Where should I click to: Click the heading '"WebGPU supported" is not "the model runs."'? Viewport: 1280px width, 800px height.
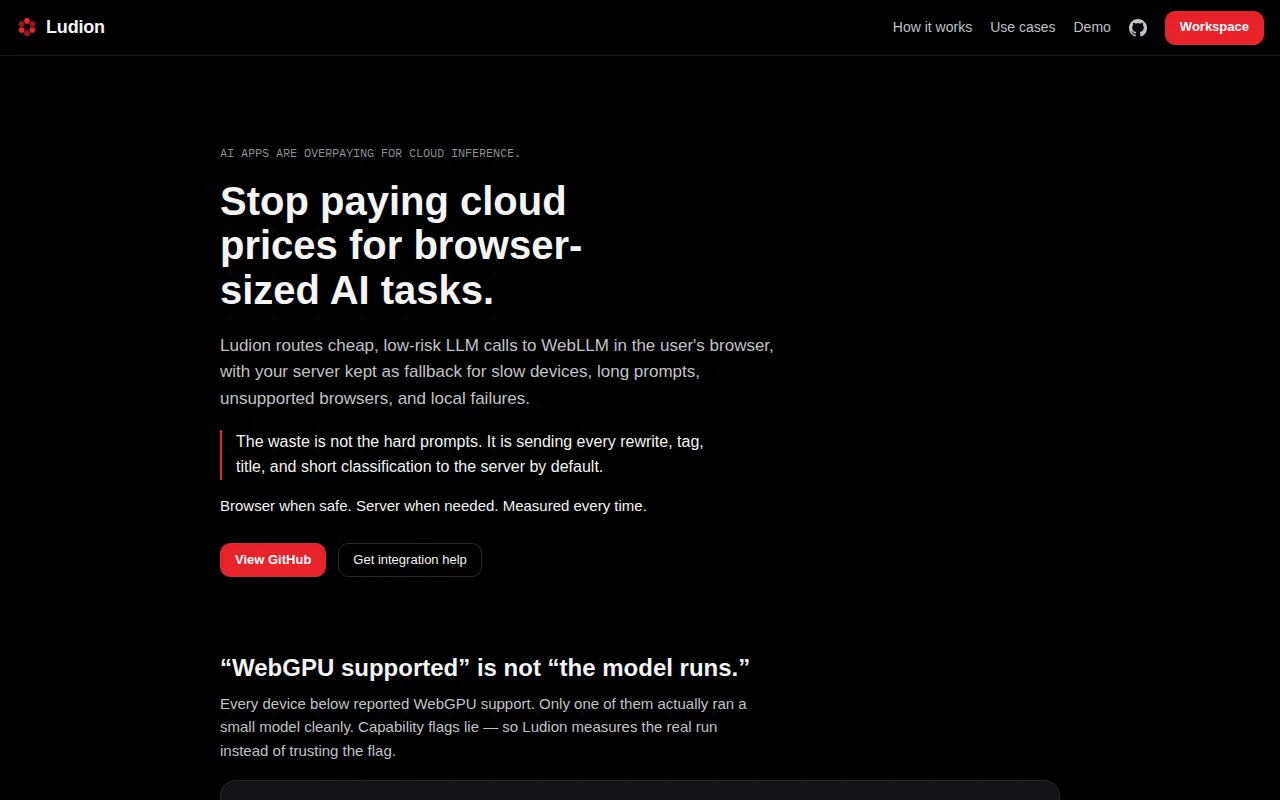[x=485, y=667]
